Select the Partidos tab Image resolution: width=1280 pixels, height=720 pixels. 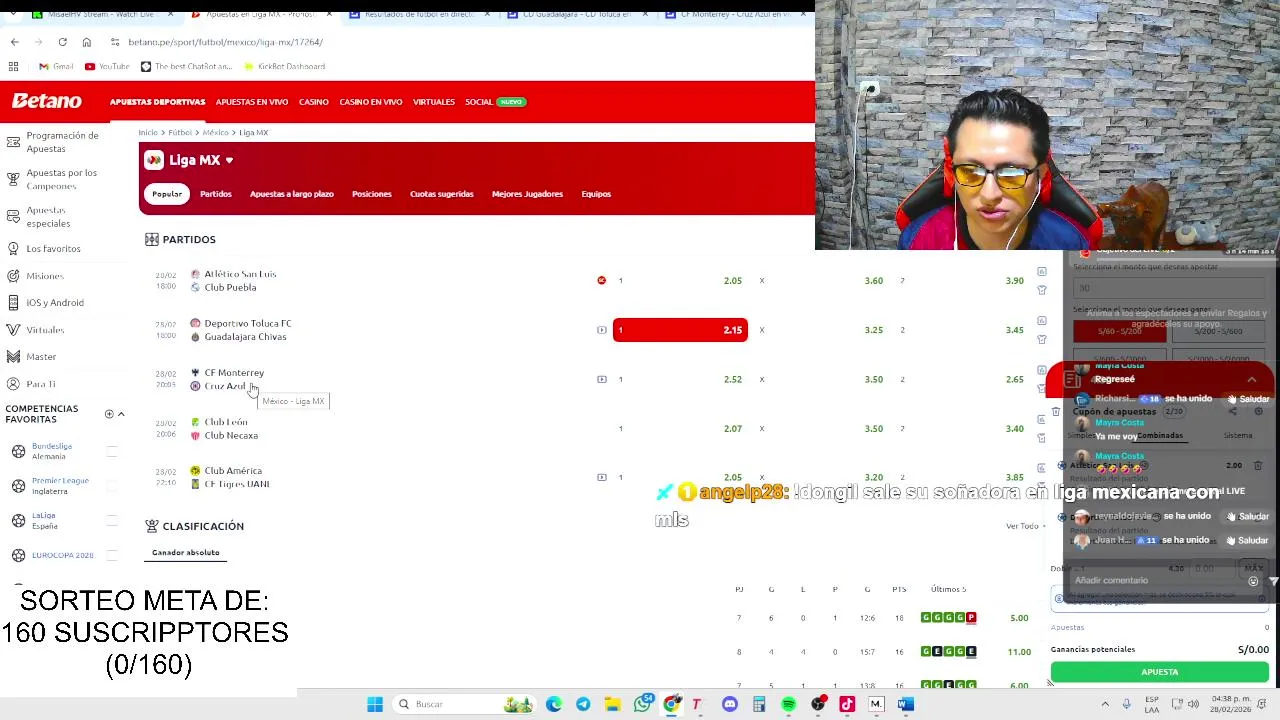tap(216, 194)
